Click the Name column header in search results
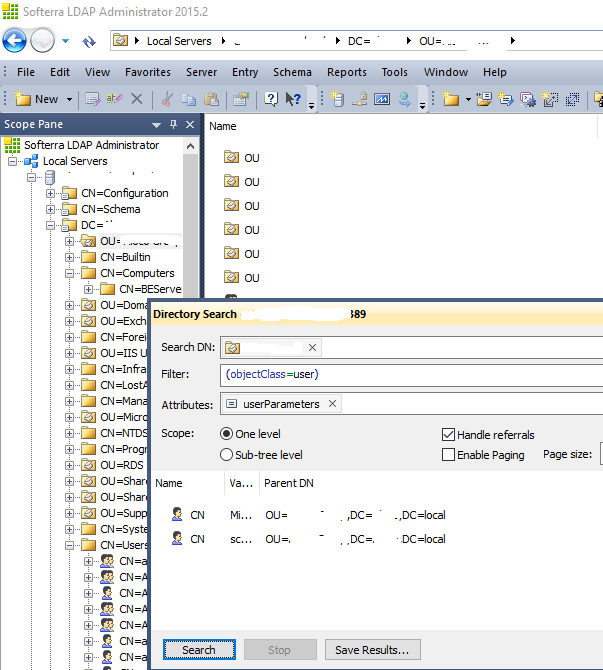The width and height of the screenshot is (603, 670). tap(169, 483)
